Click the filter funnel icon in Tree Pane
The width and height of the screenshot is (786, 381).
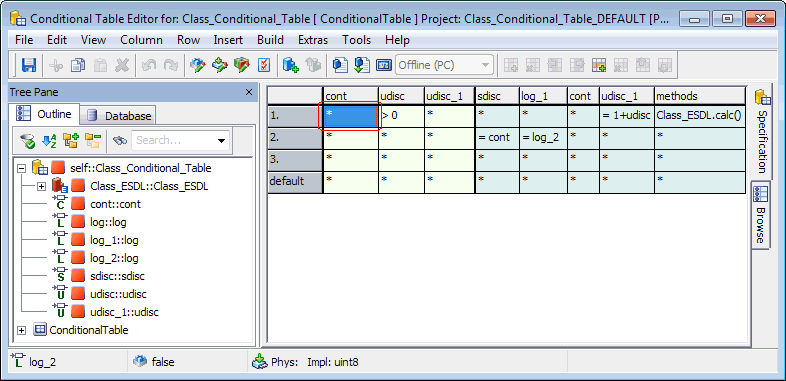coord(27,141)
